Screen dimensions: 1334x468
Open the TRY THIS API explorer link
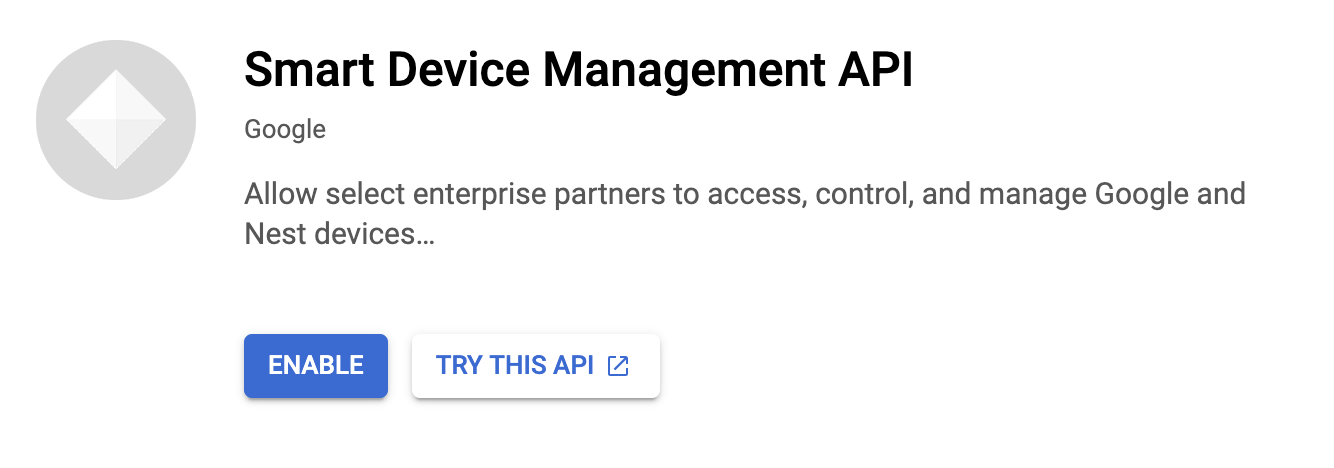pos(535,366)
